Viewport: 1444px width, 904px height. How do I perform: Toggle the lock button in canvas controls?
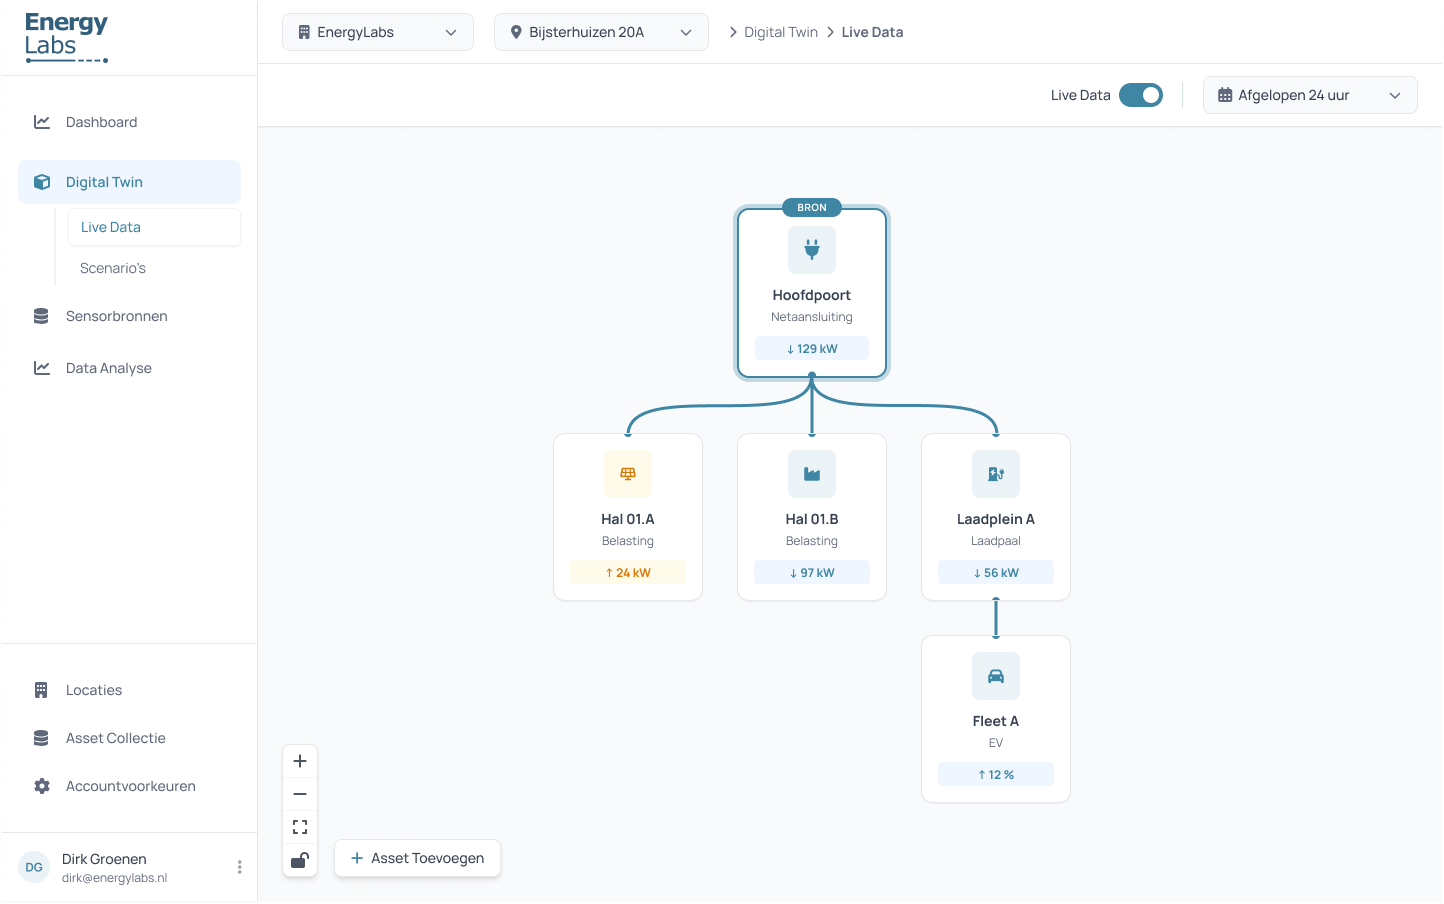[x=299, y=860]
